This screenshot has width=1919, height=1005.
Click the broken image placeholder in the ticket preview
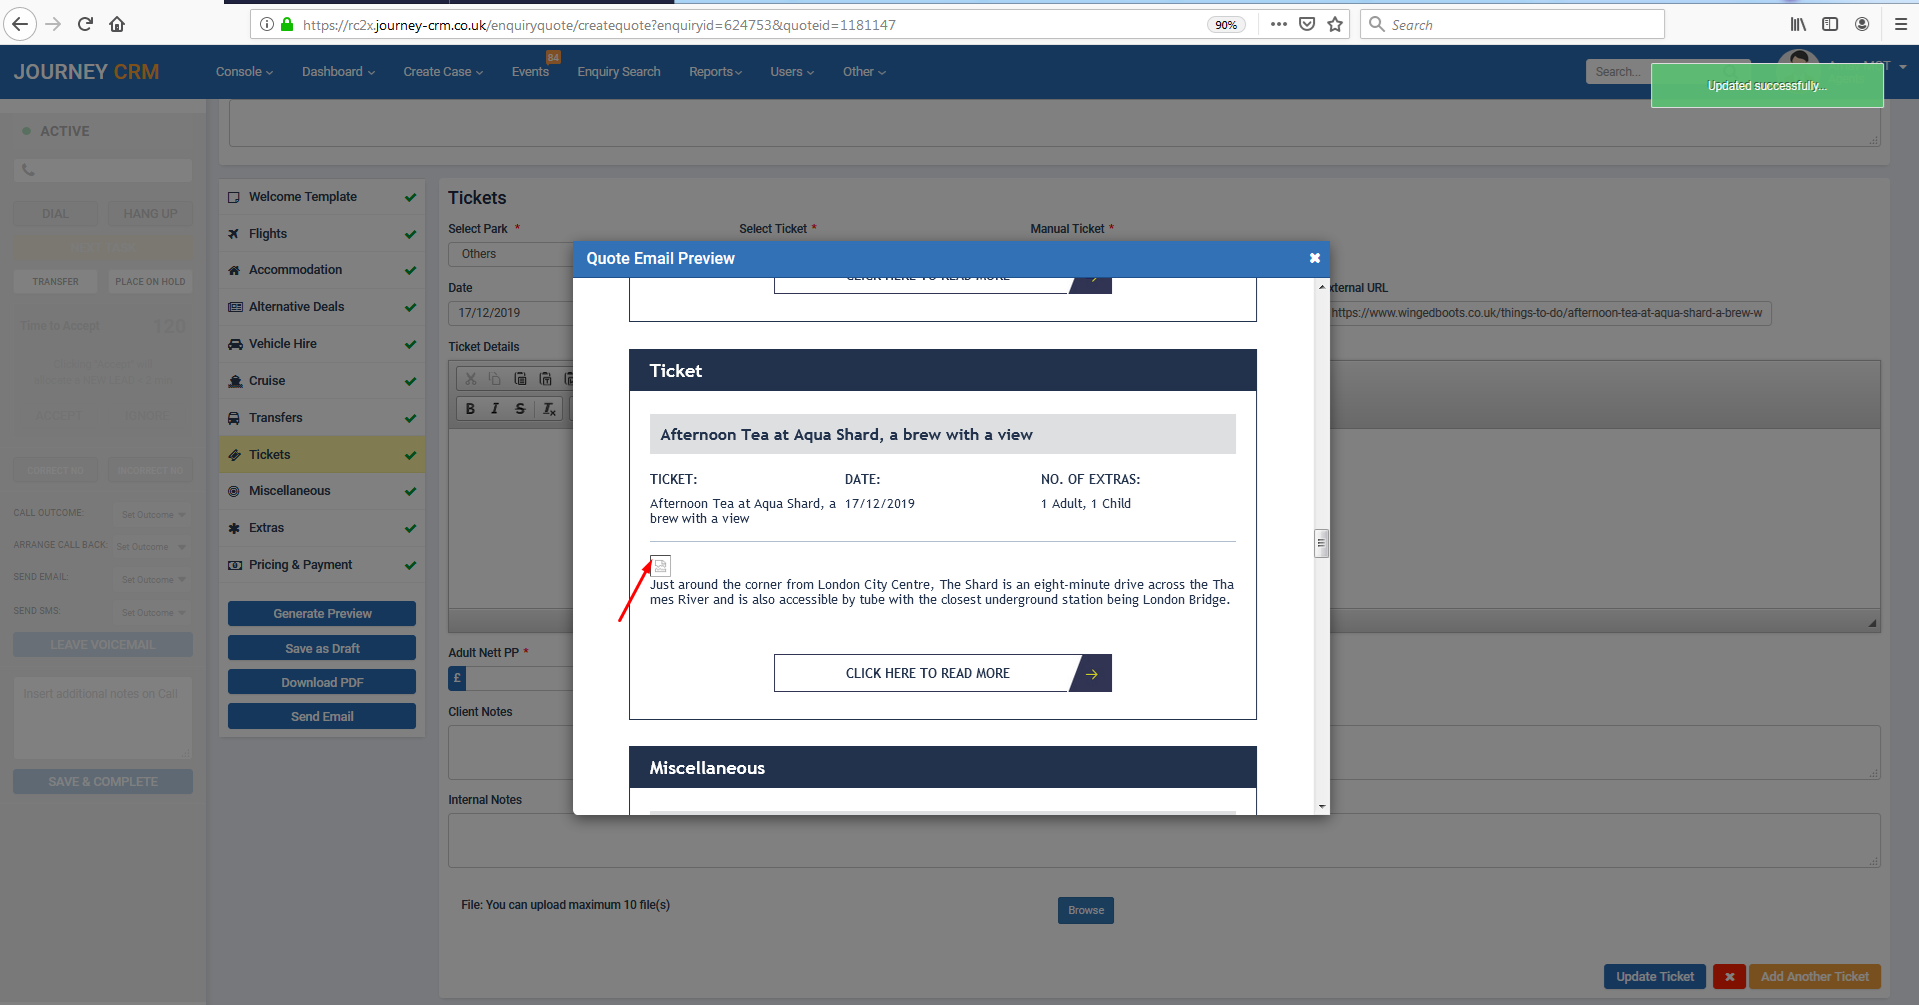(x=660, y=566)
